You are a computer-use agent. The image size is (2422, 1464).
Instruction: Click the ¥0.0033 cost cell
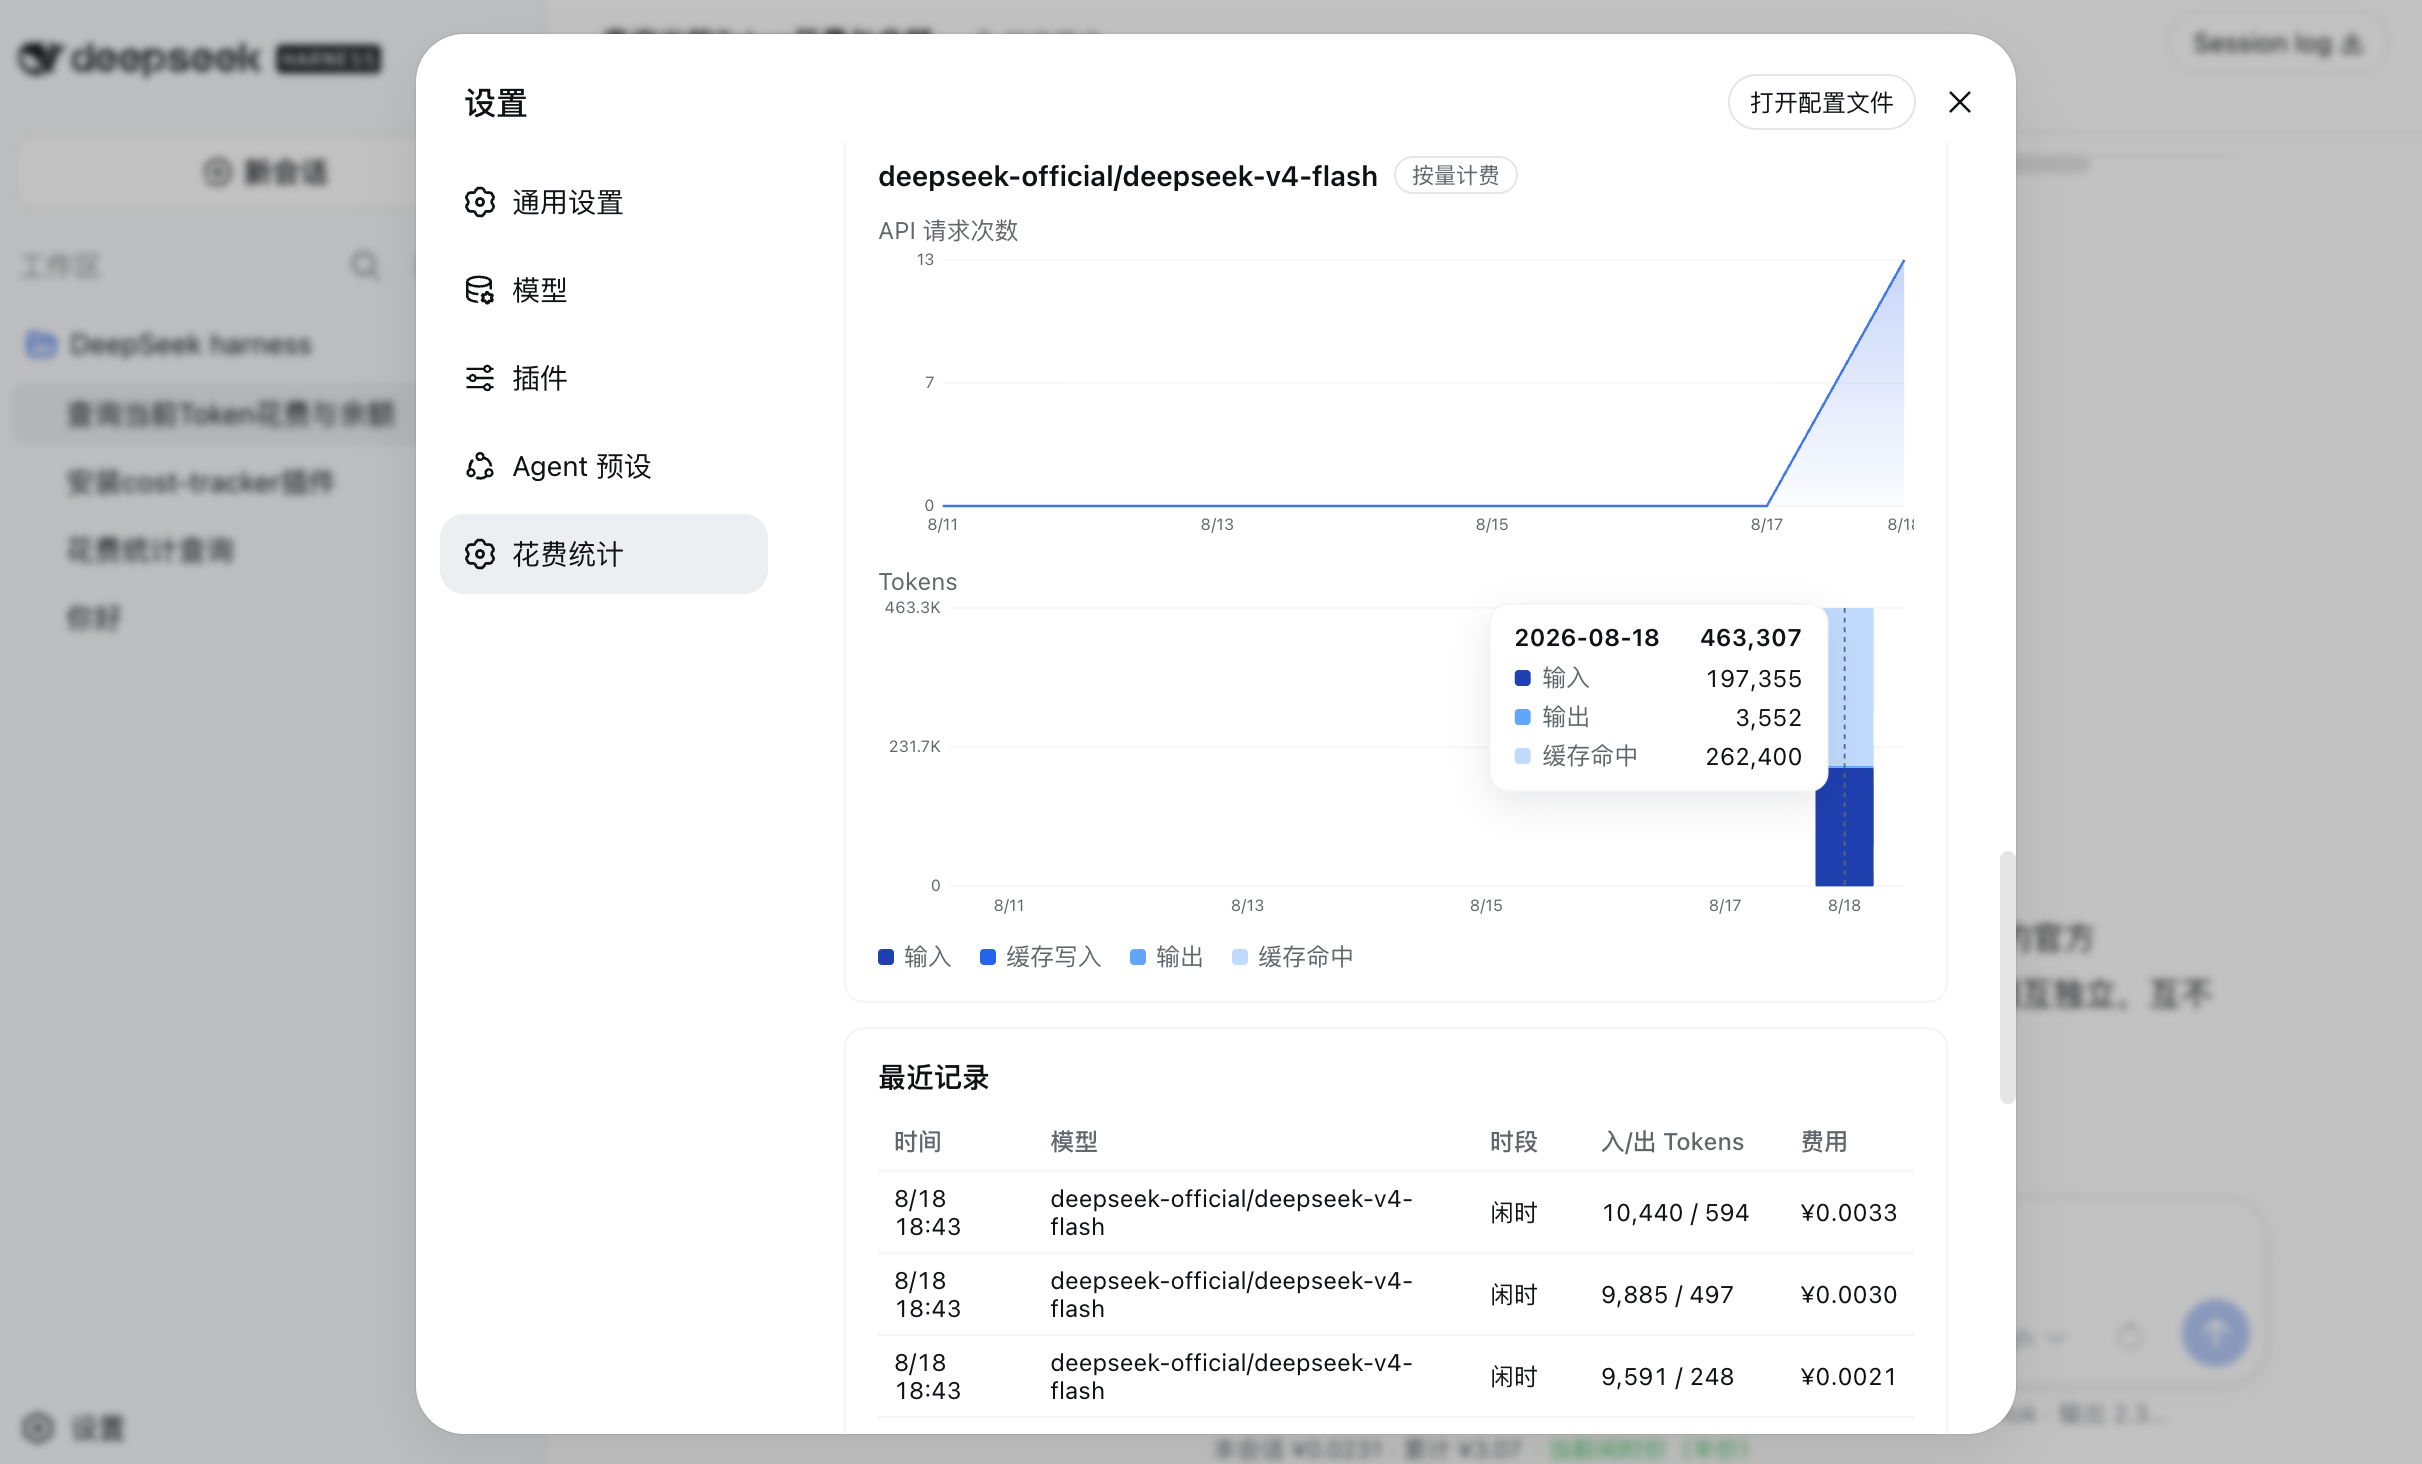point(1849,1213)
